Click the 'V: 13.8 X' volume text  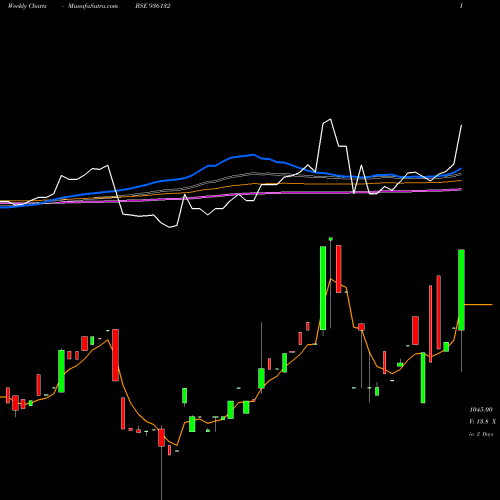tap(482, 422)
